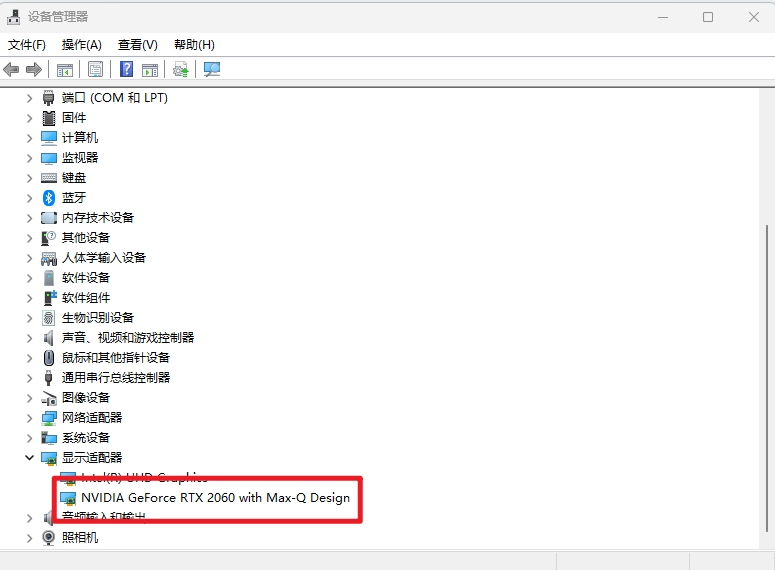775x570 pixels.
Task: Select NVIDIA GeForce RTX 2060 with Max-Q Design
Action: [x=215, y=497]
